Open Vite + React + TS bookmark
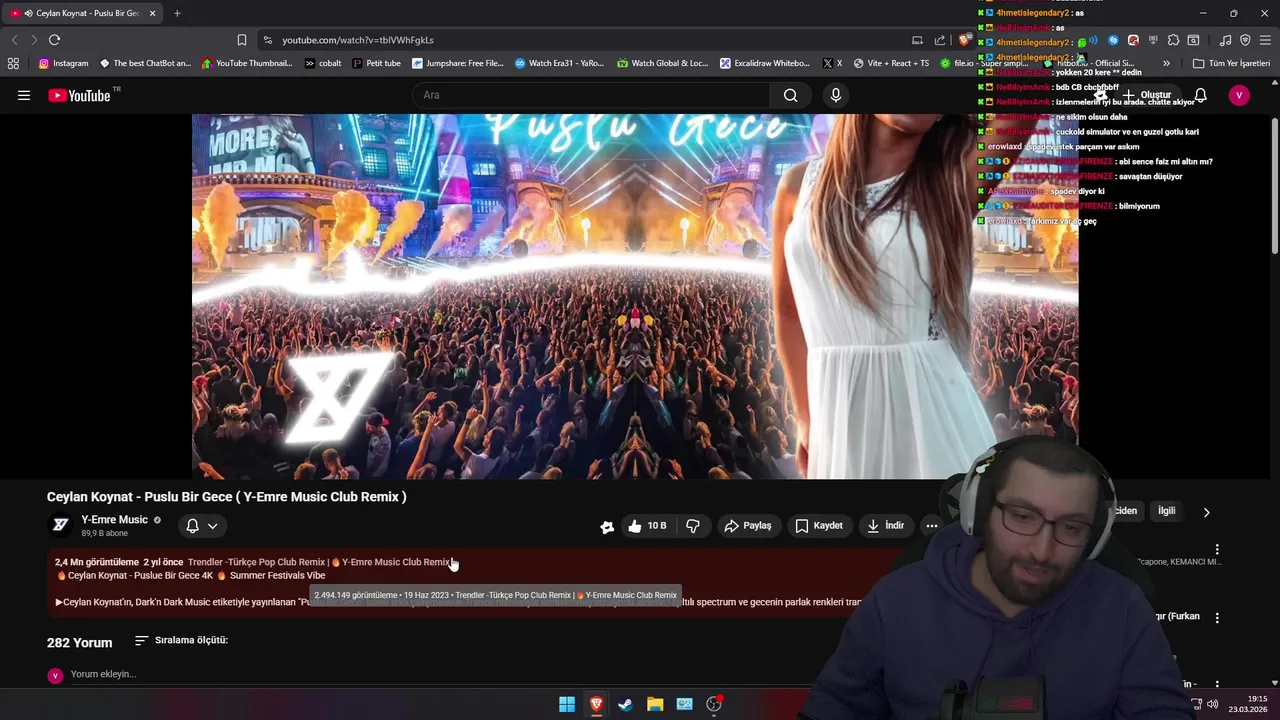1280x720 pixels. pos(891,63)
